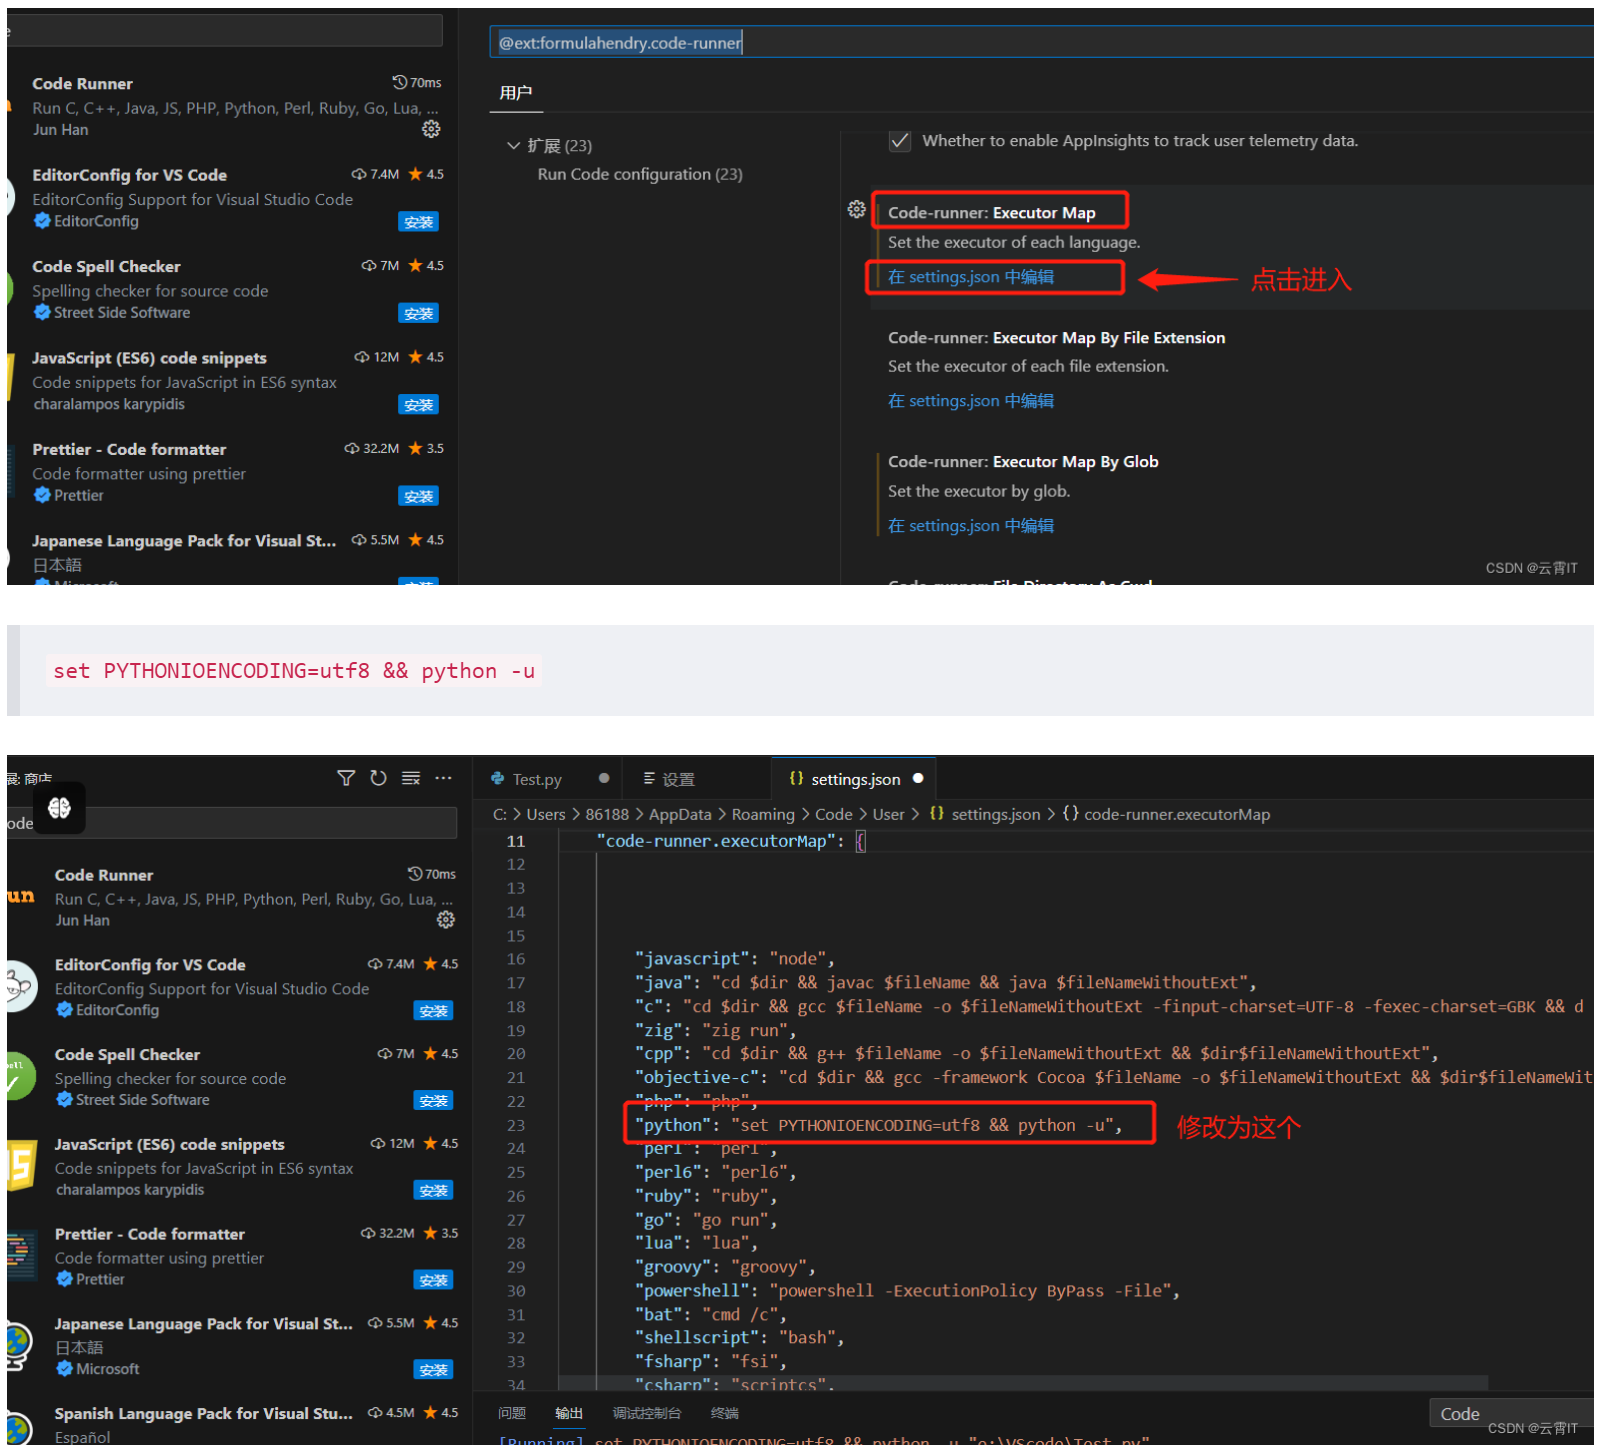
Task: Open the 输出 panel tab
Action: point(569,1413)
